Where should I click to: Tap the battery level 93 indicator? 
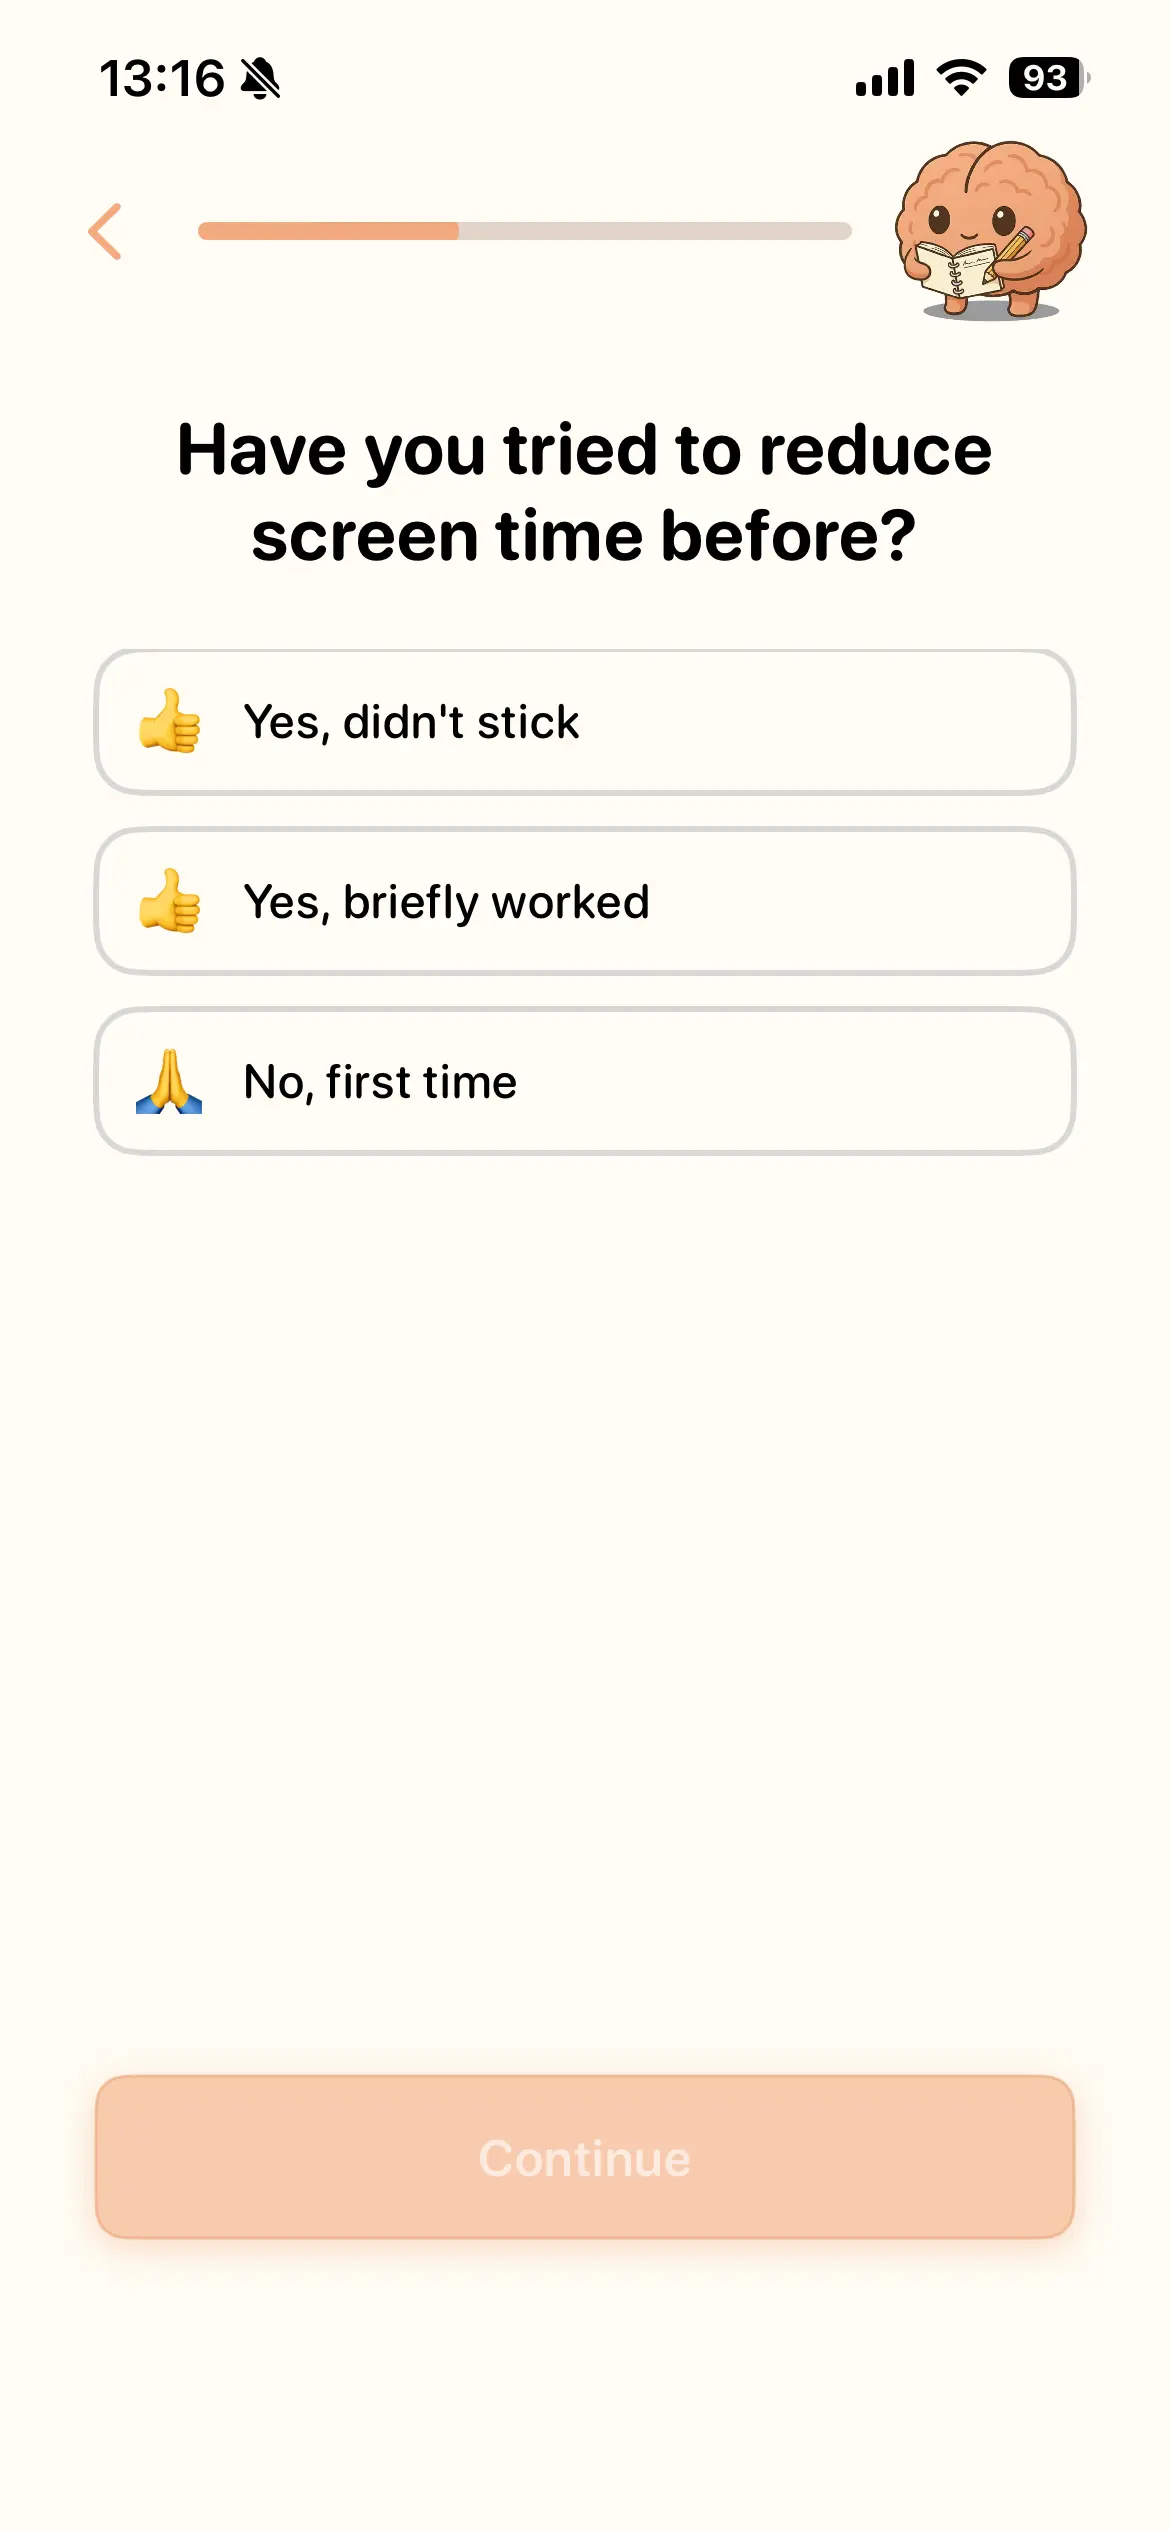pyautogui.click(x=1047, y=78)
